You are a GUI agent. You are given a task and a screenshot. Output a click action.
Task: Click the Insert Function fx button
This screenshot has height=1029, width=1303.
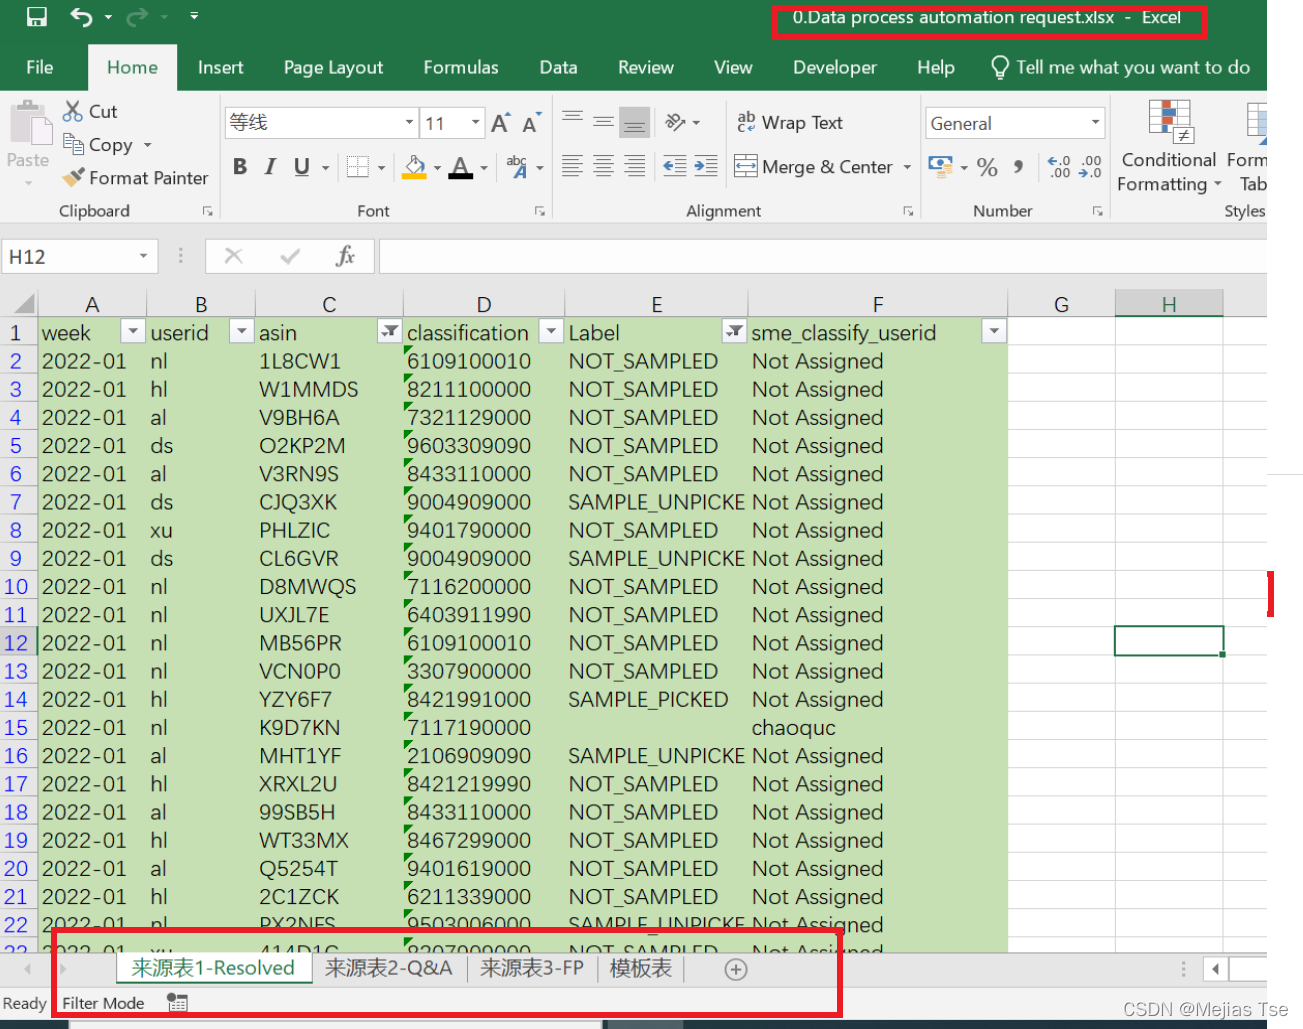[x=345, y=256]
